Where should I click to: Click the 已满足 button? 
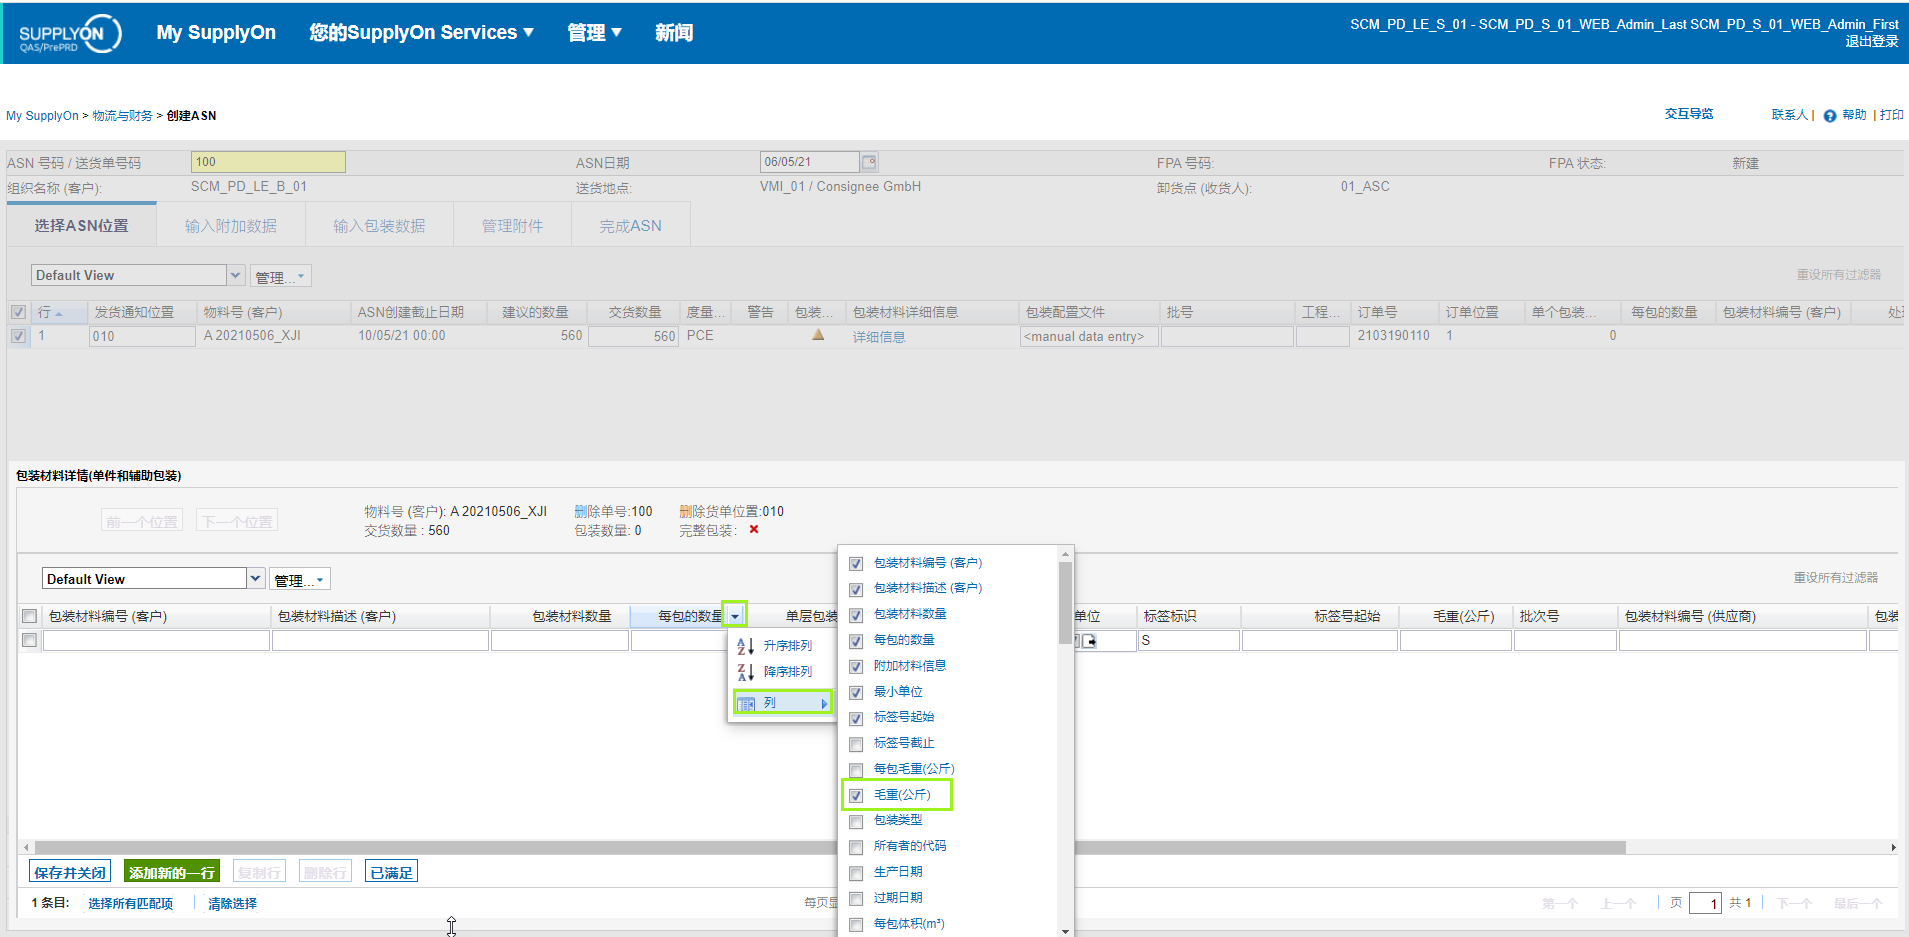pos(391,872)
